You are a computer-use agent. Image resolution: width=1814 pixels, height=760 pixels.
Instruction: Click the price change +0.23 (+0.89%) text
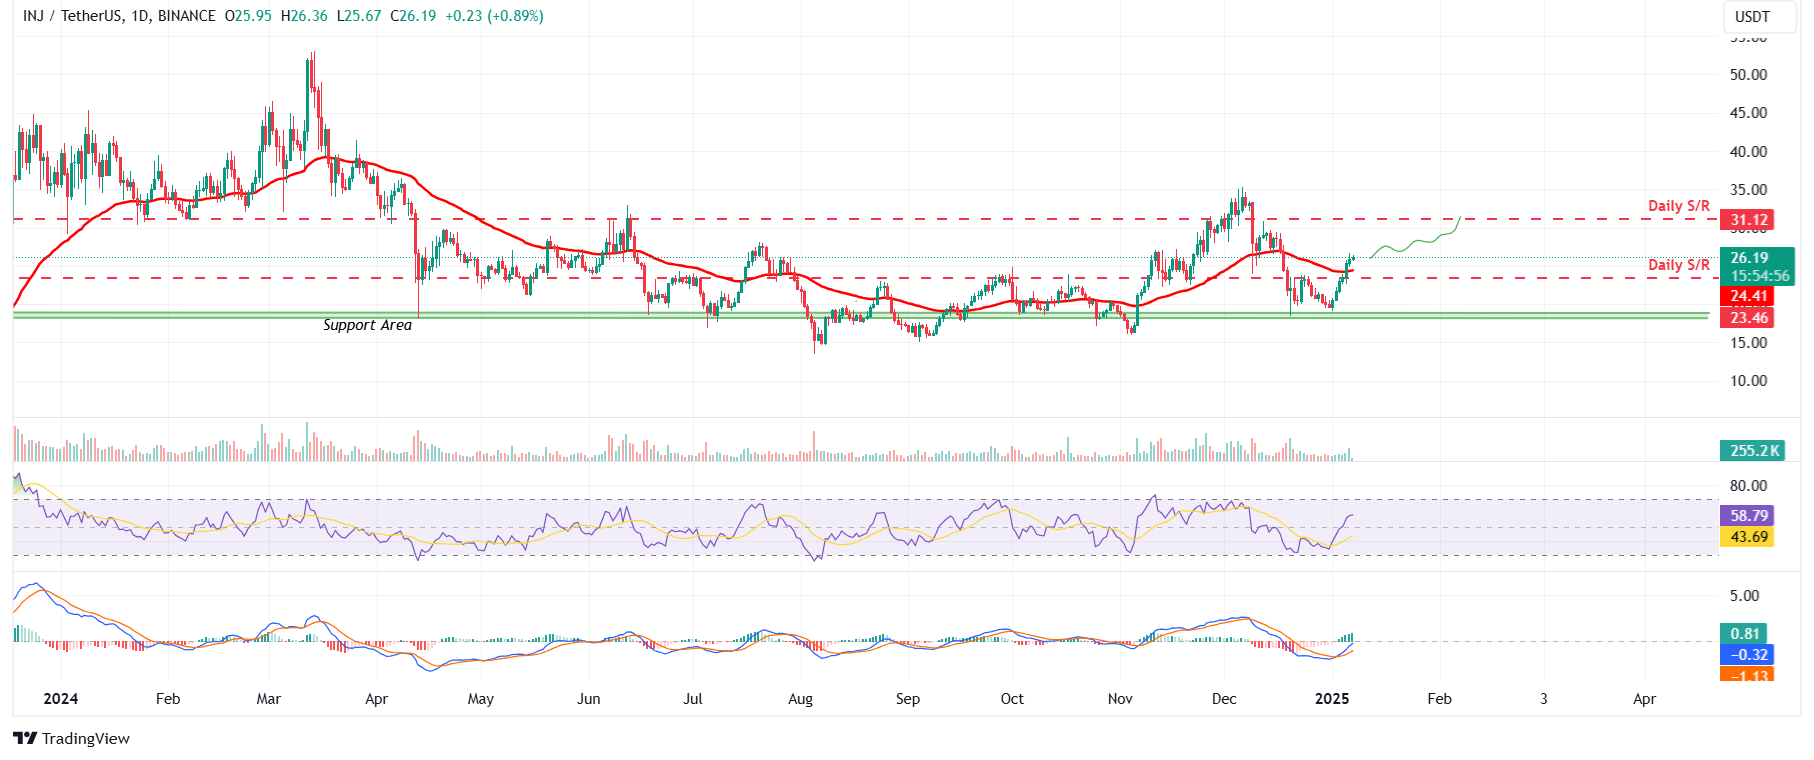tap(493, 16)
